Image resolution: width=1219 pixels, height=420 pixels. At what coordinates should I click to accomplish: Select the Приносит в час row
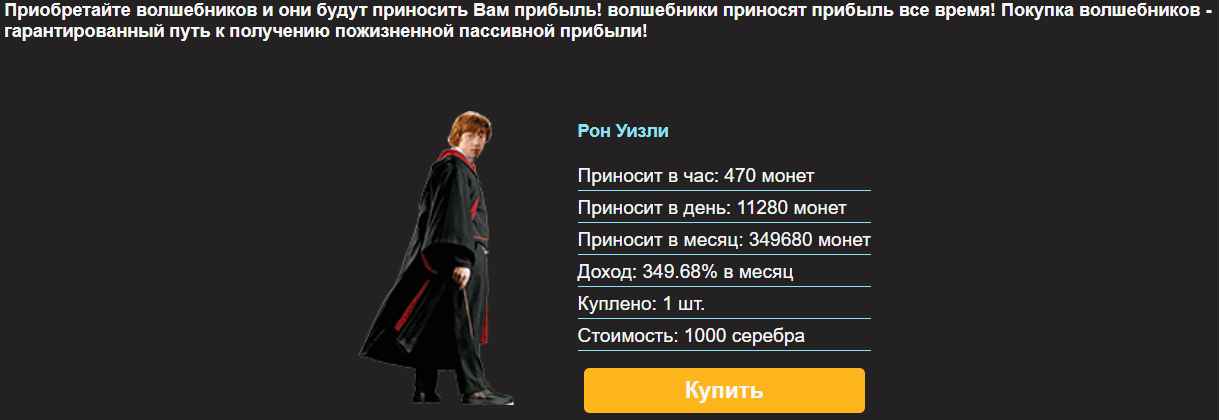coord(724,176)
